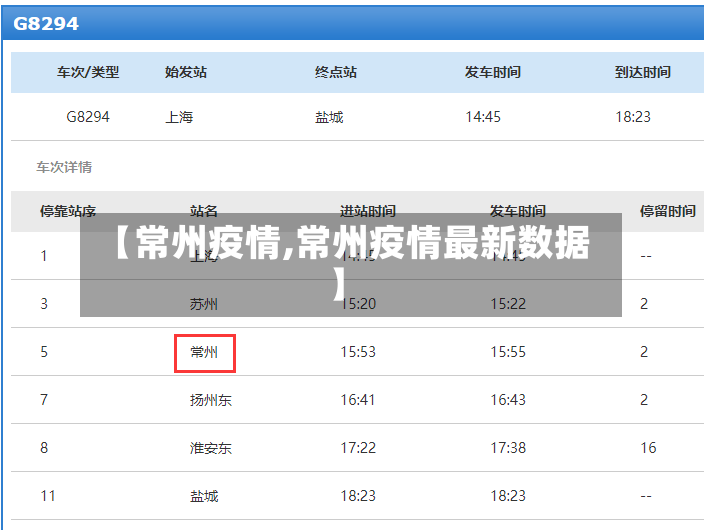Select the G8294 train number cell in the summary row

point(88,117)
